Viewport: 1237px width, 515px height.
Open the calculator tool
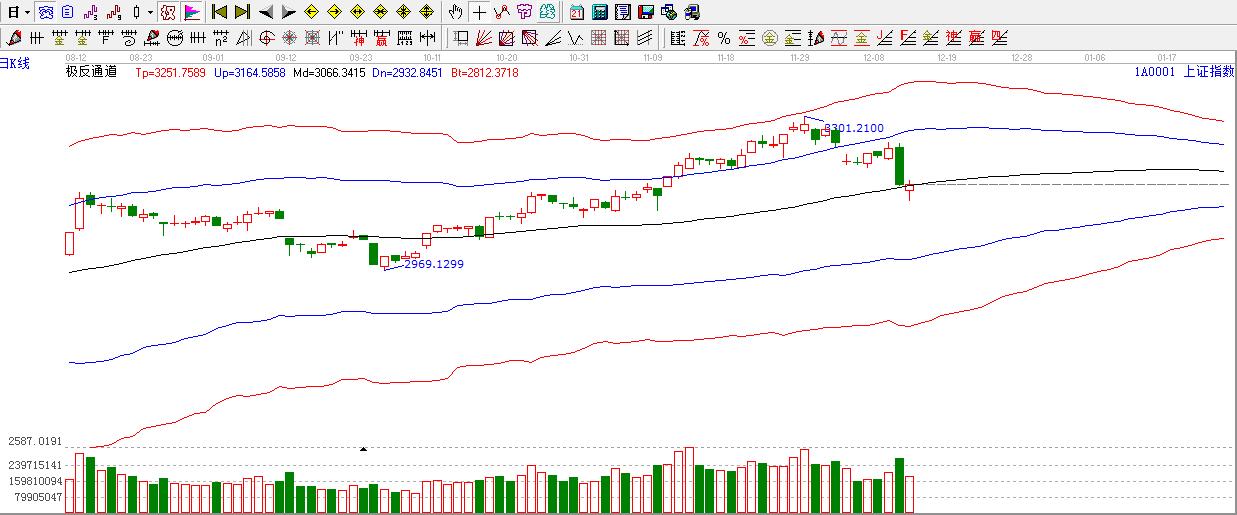pos(599,12)
